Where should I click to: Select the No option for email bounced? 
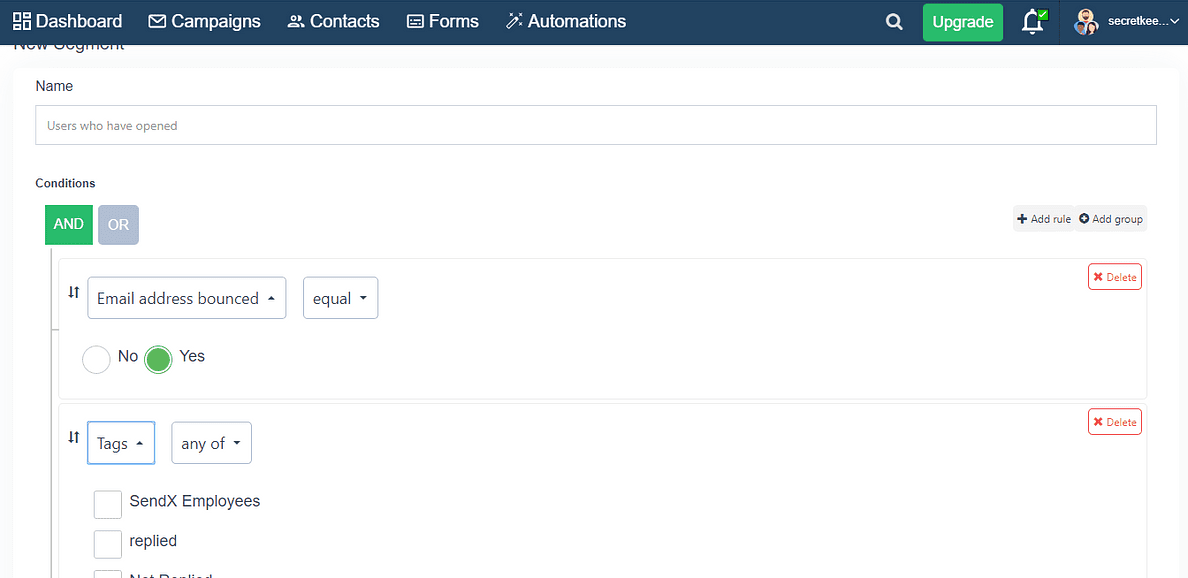[x=96, y=359]
